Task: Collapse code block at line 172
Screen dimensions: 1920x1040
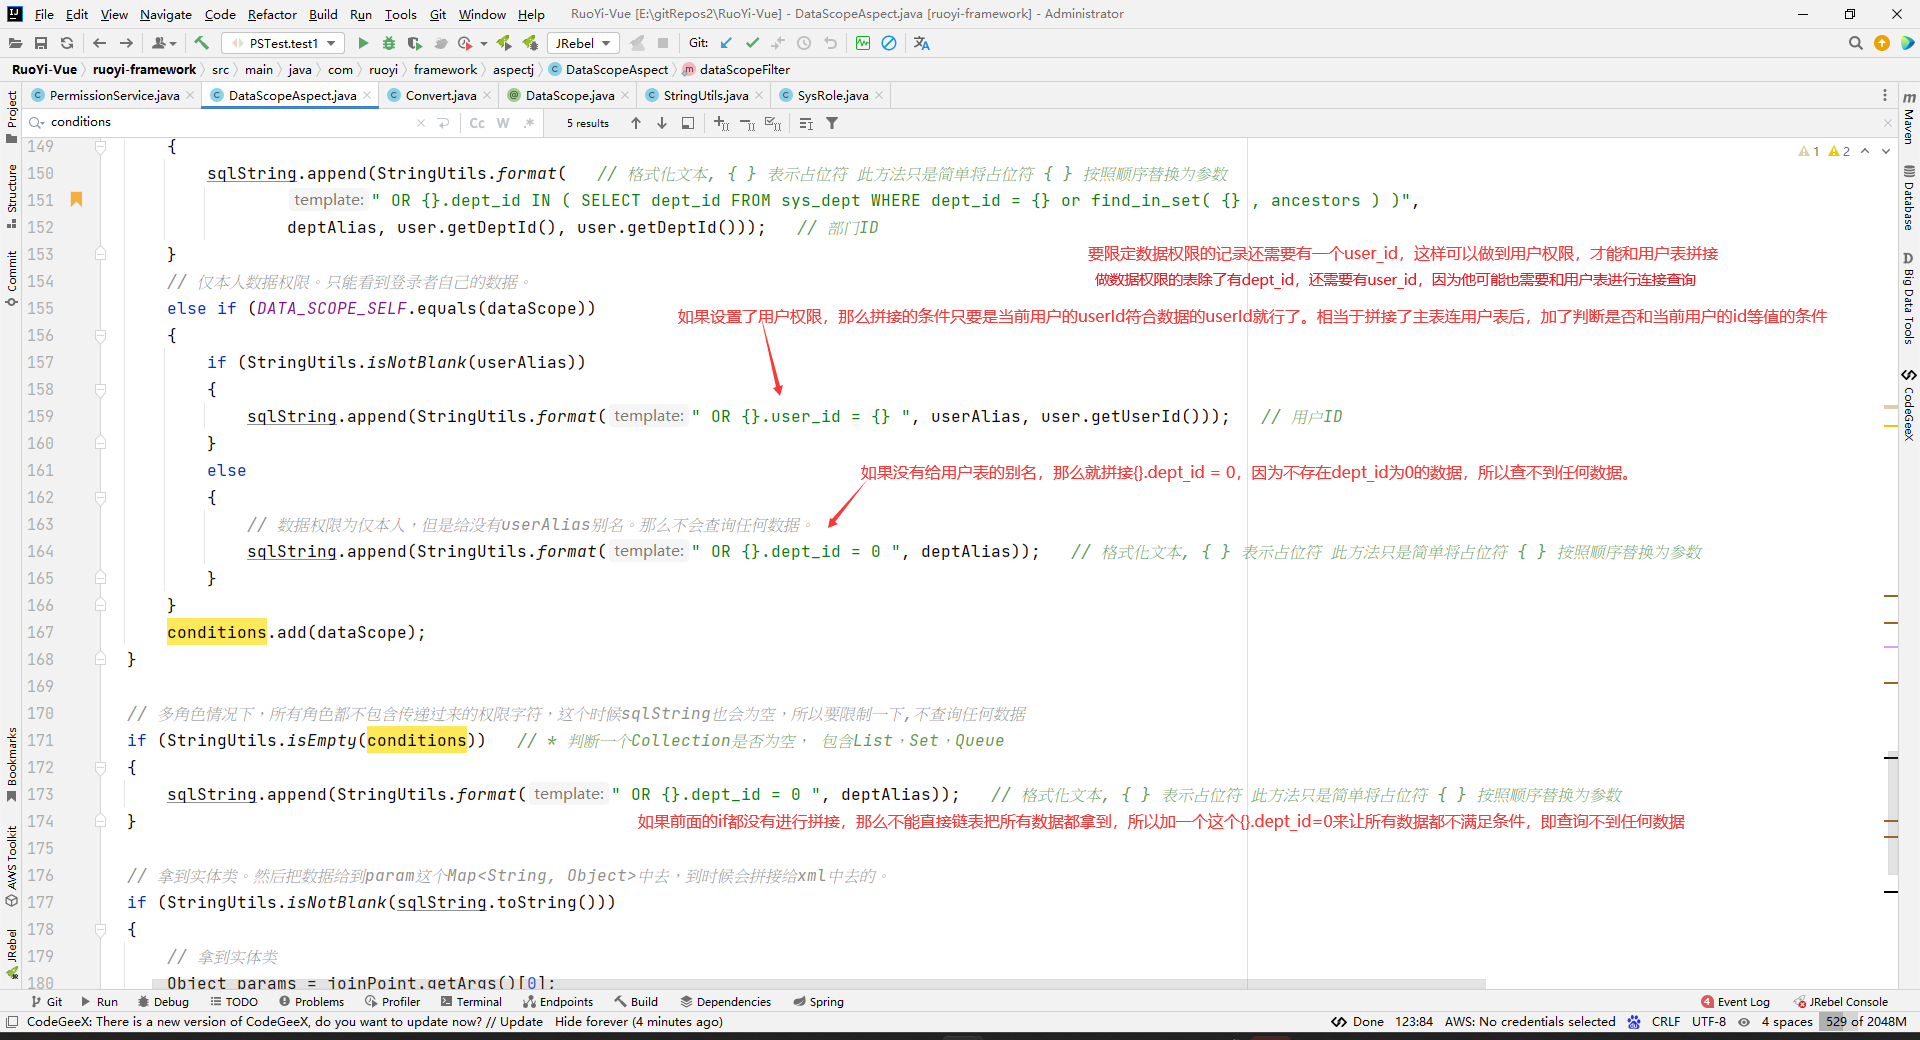Action: click(x=101, y=767)
